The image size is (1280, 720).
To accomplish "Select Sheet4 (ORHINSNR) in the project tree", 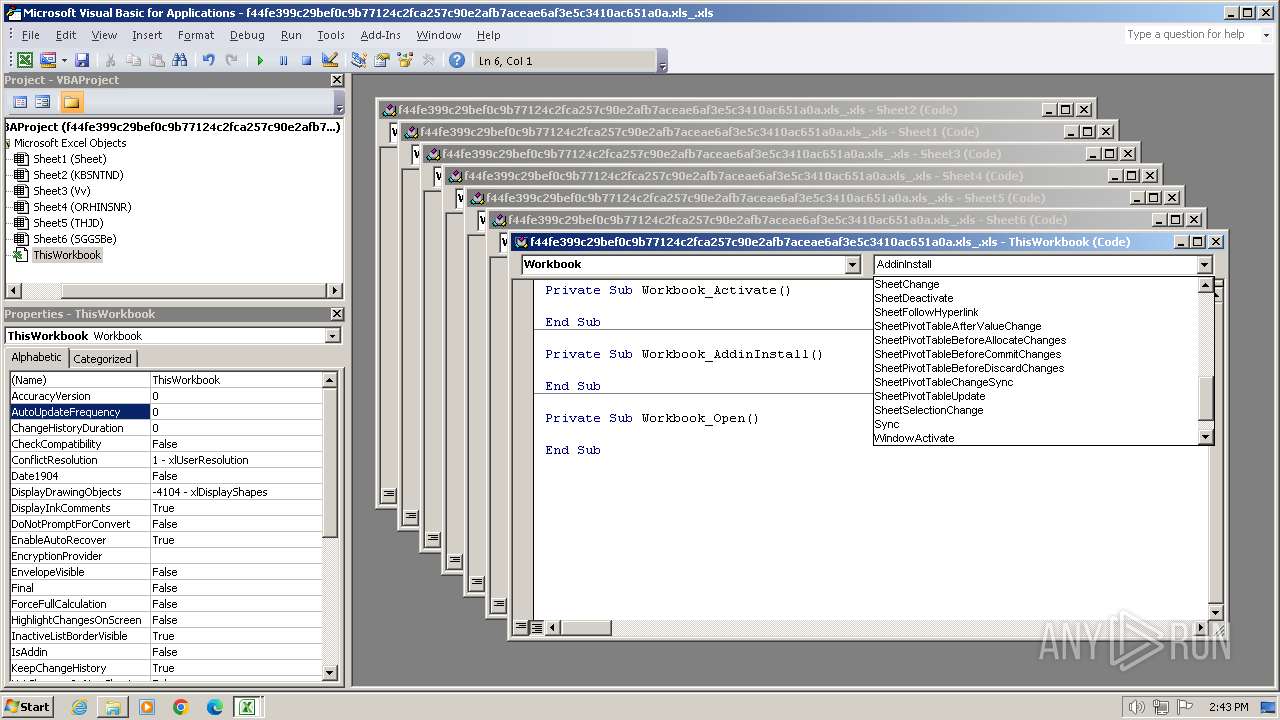I will 82,207.
